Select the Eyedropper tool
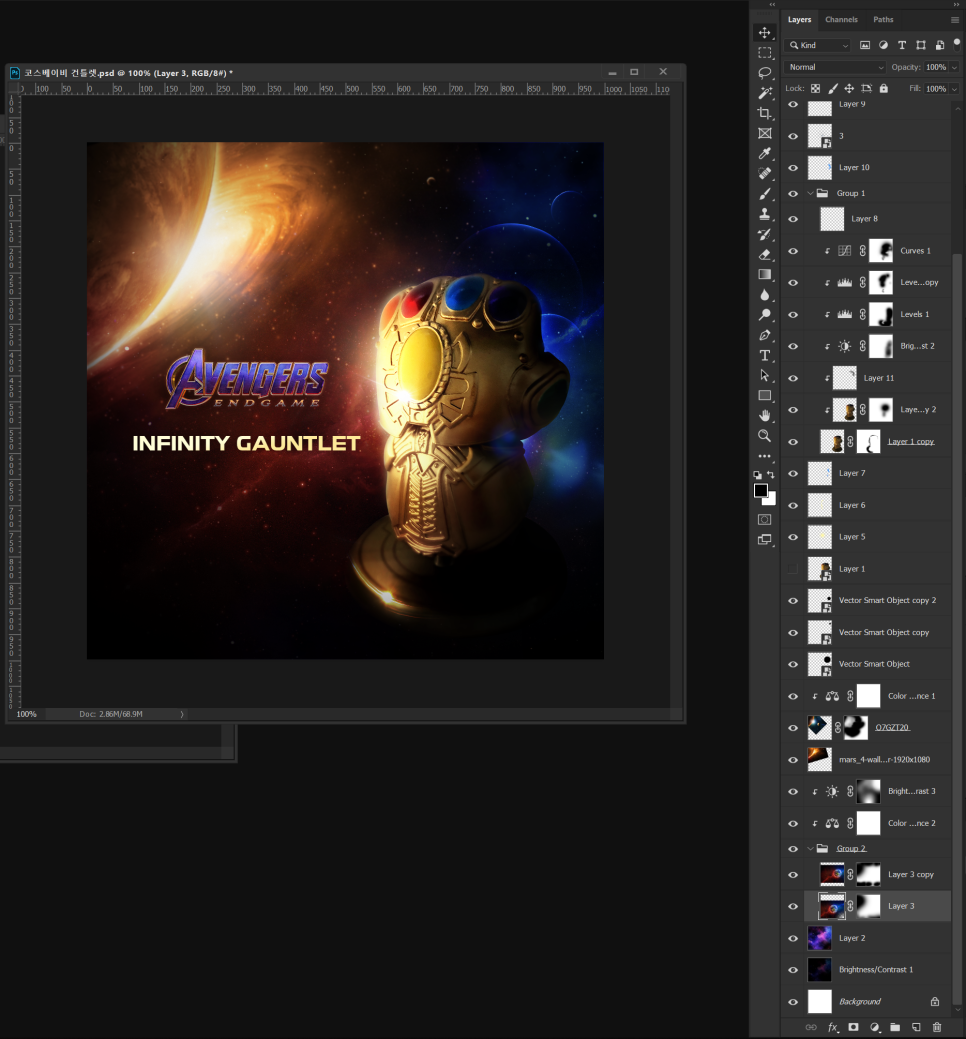 point(765,154)
